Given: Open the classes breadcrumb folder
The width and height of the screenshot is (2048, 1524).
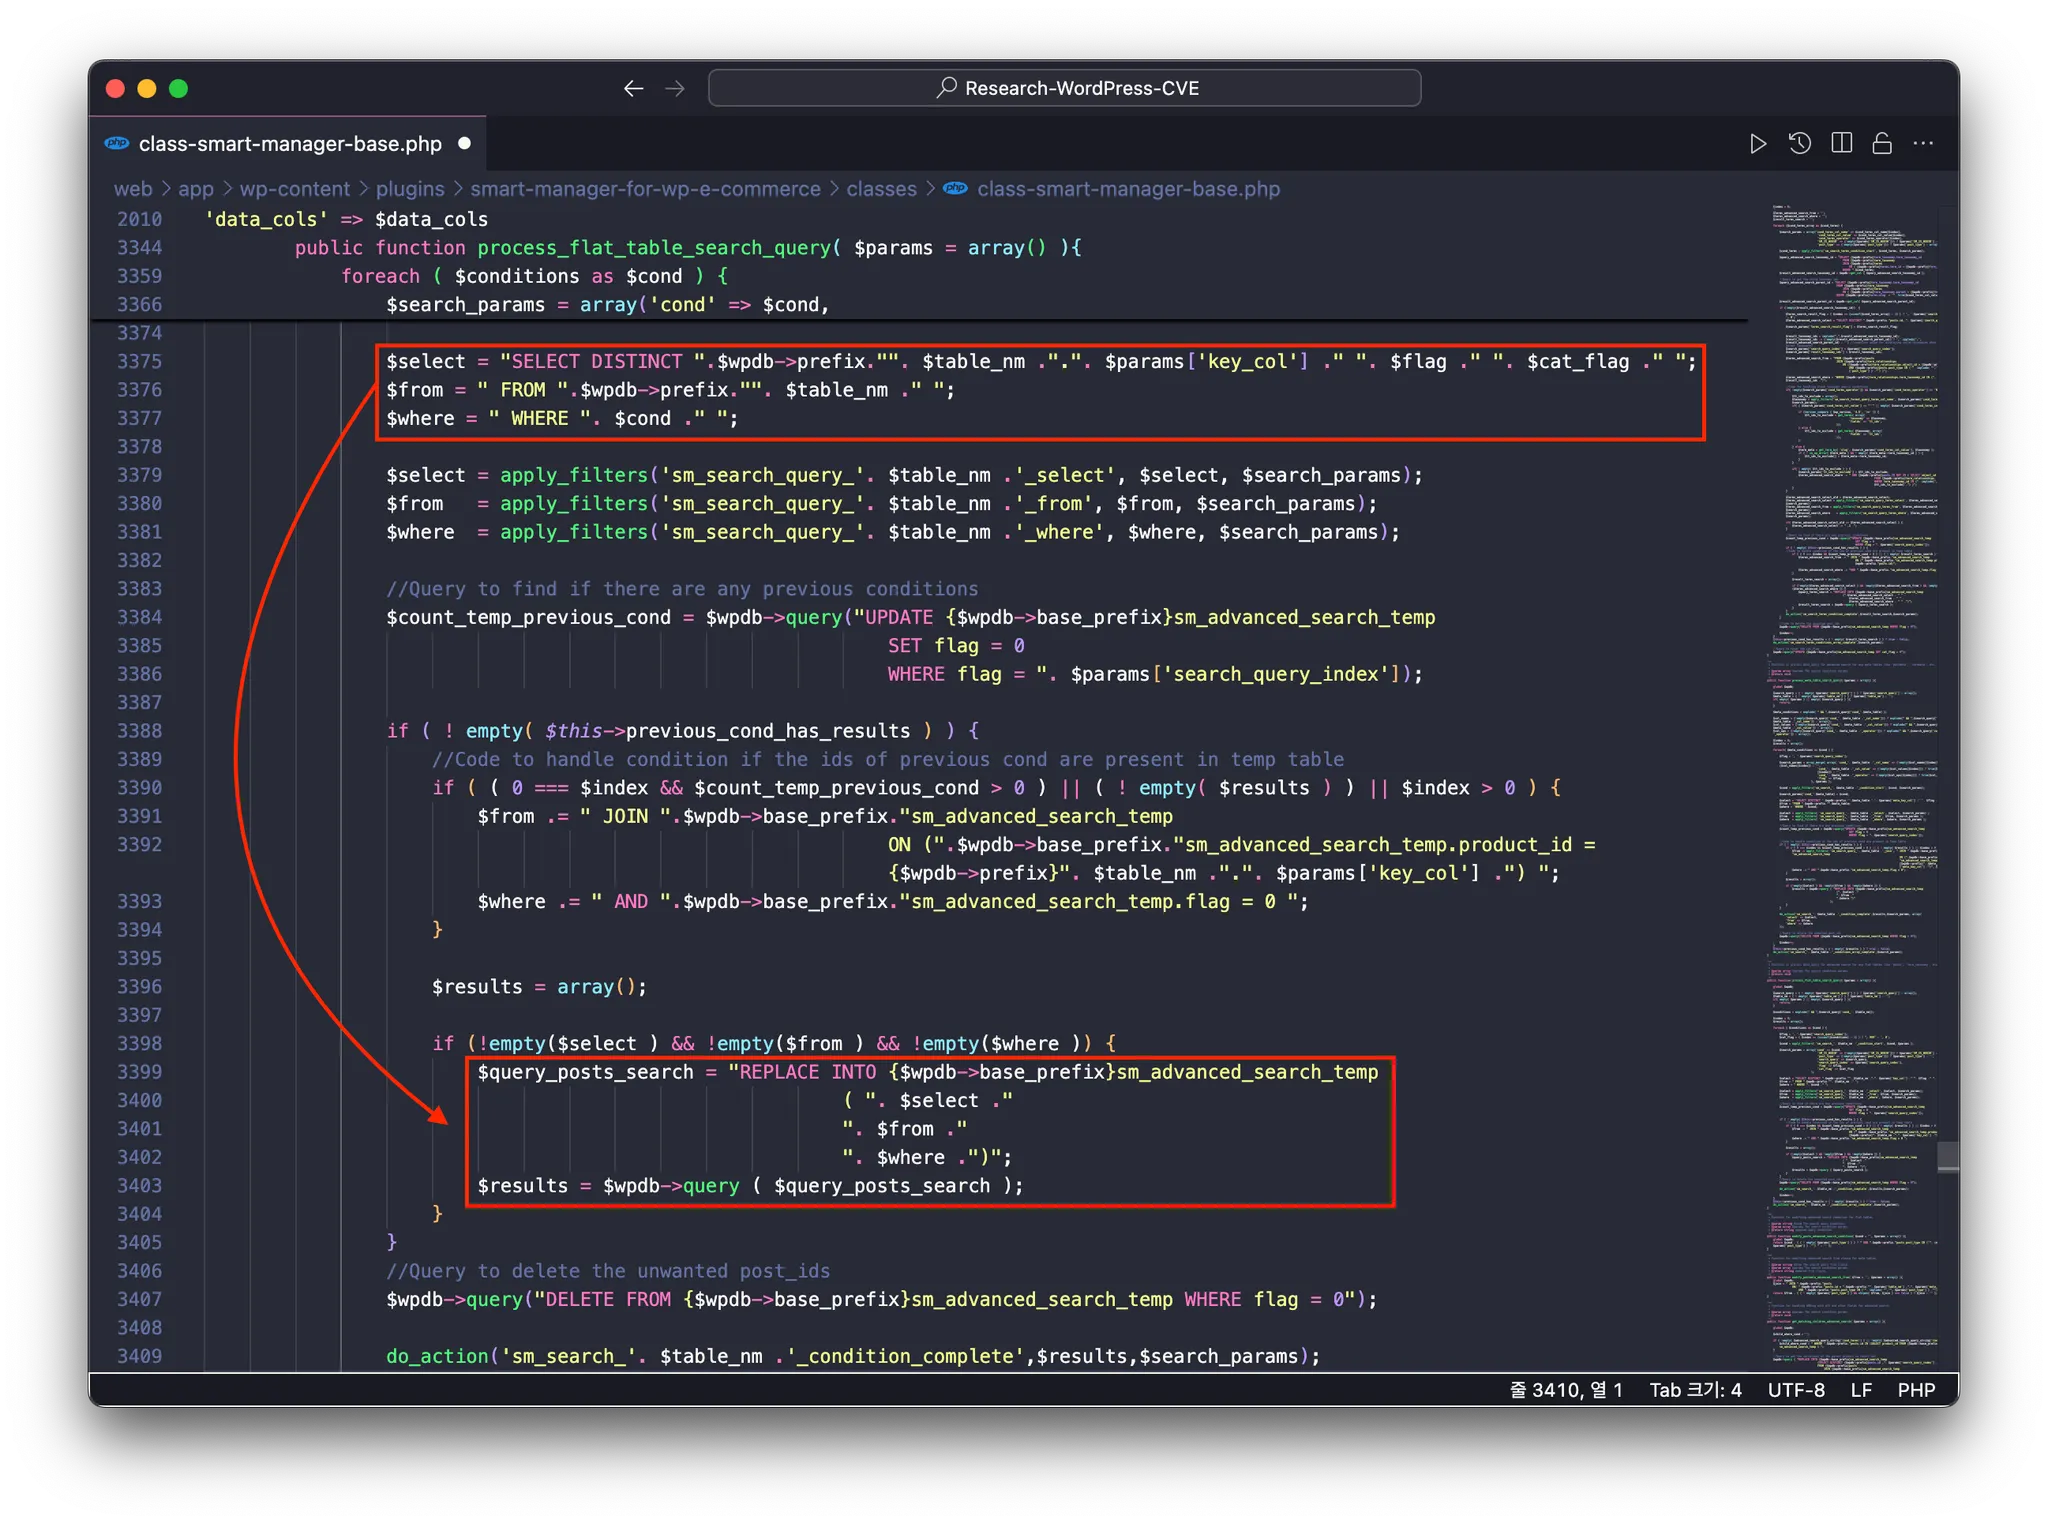Looking at the screenshot, I should tap(881, 189).
